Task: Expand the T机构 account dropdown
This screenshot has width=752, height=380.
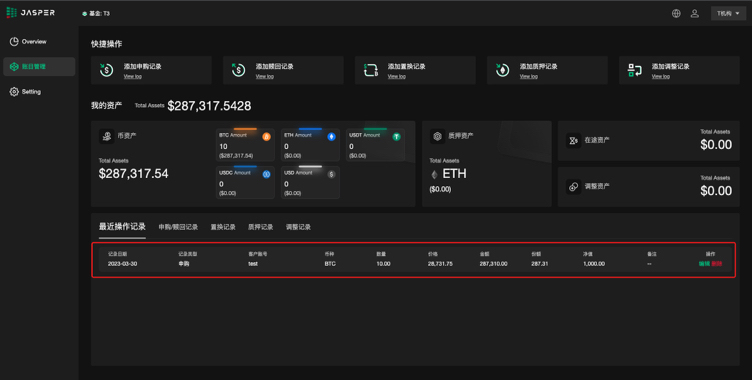Action: pyautogui.click(x=728, y=13)
